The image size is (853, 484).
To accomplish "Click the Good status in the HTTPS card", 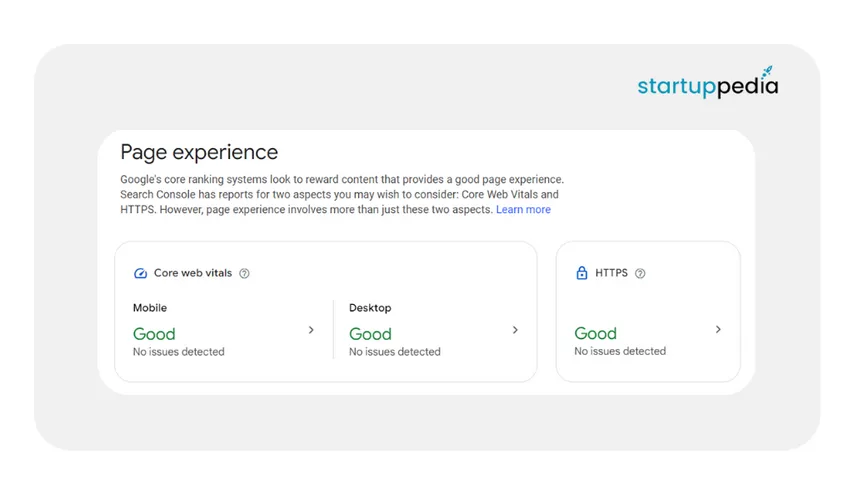I will pyautogui.click(x=595, y=333).
